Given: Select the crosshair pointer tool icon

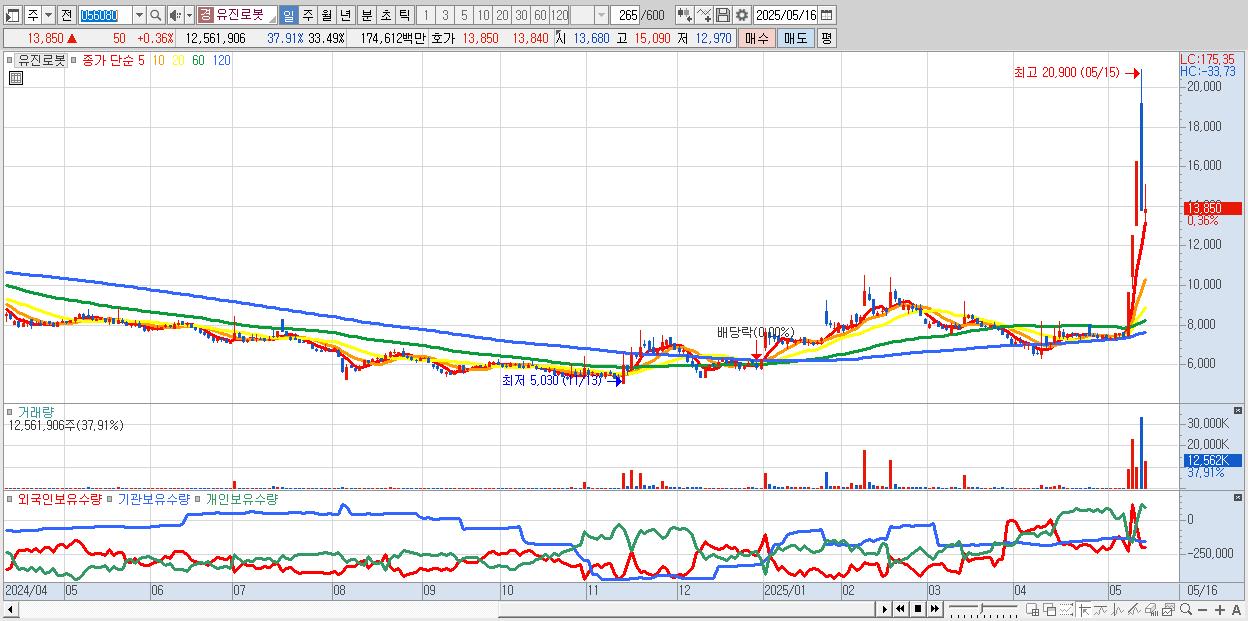Looking at the screenshot, I should click(1084, 609).
